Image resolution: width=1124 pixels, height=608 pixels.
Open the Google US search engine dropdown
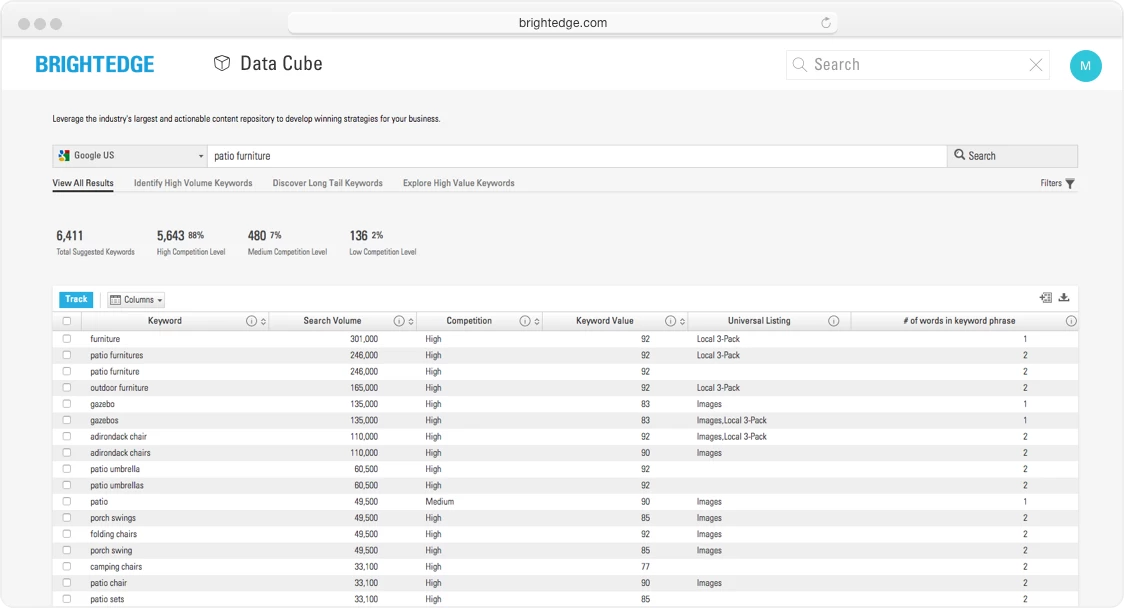click(130, 156)
